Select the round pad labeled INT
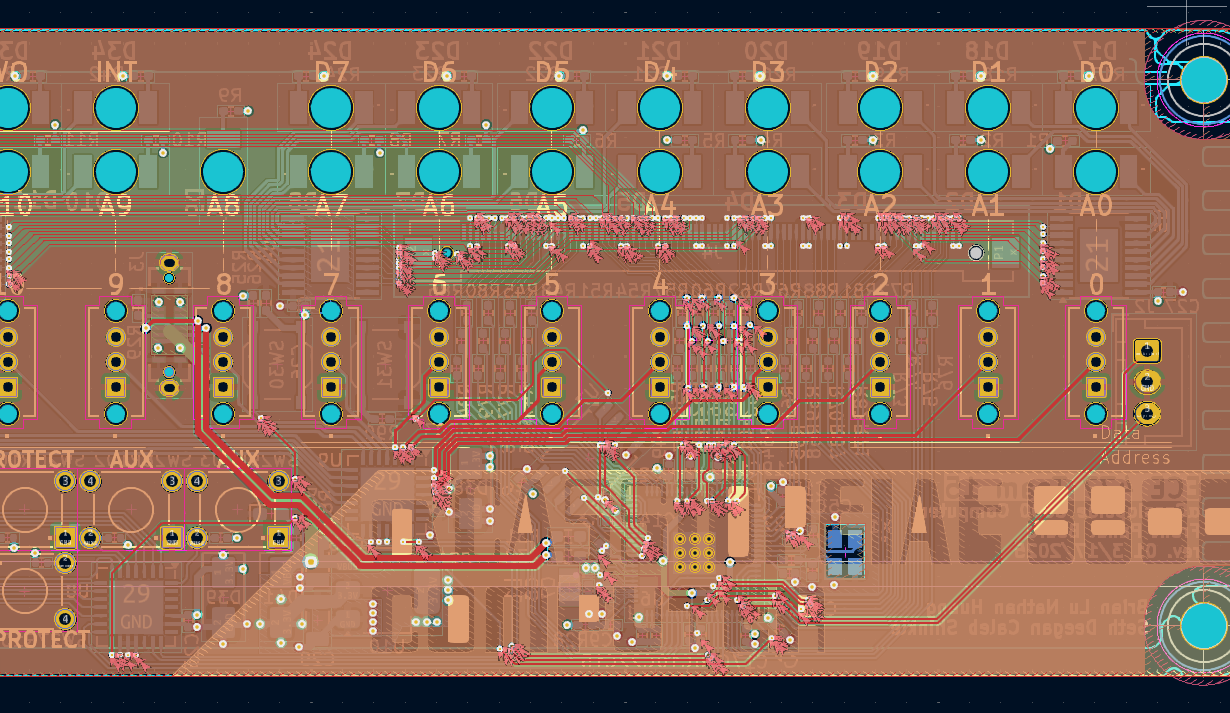 [116, 108]
